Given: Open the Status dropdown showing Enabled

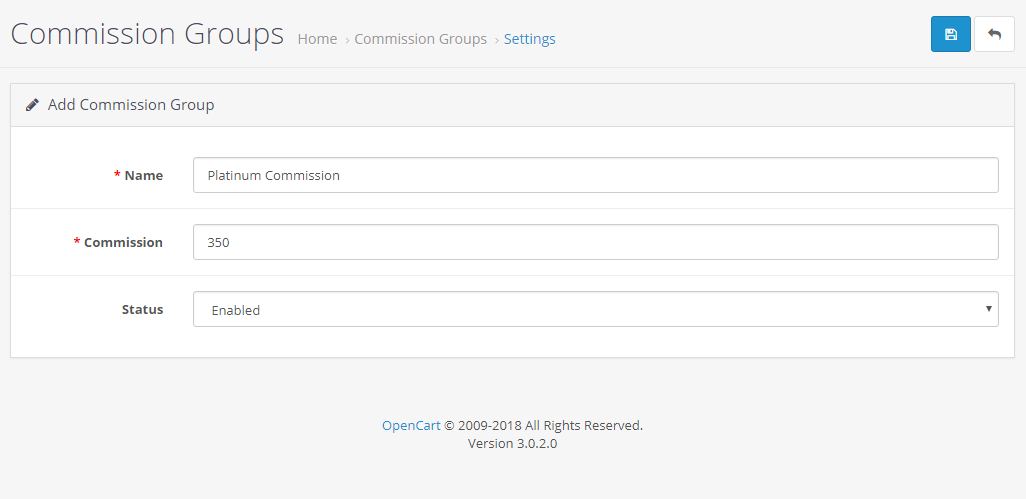Looking at the screenshot, I should click(595, 309).
